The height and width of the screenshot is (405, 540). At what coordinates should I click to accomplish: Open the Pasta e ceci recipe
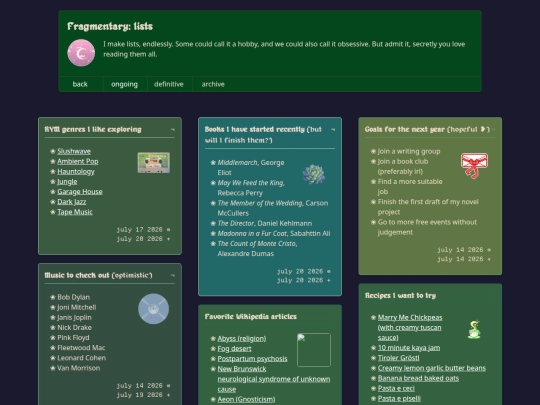click(x=396, y=388)
